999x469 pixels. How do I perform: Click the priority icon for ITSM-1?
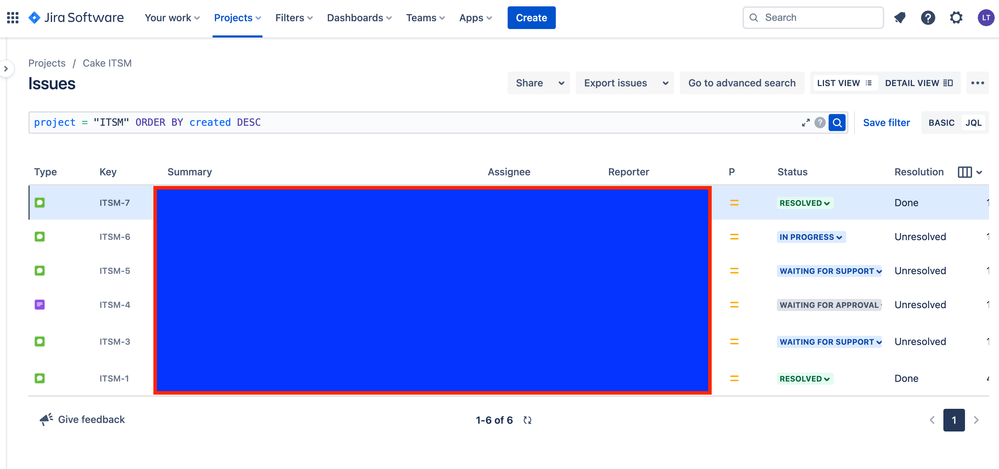[x=734, y=379]
